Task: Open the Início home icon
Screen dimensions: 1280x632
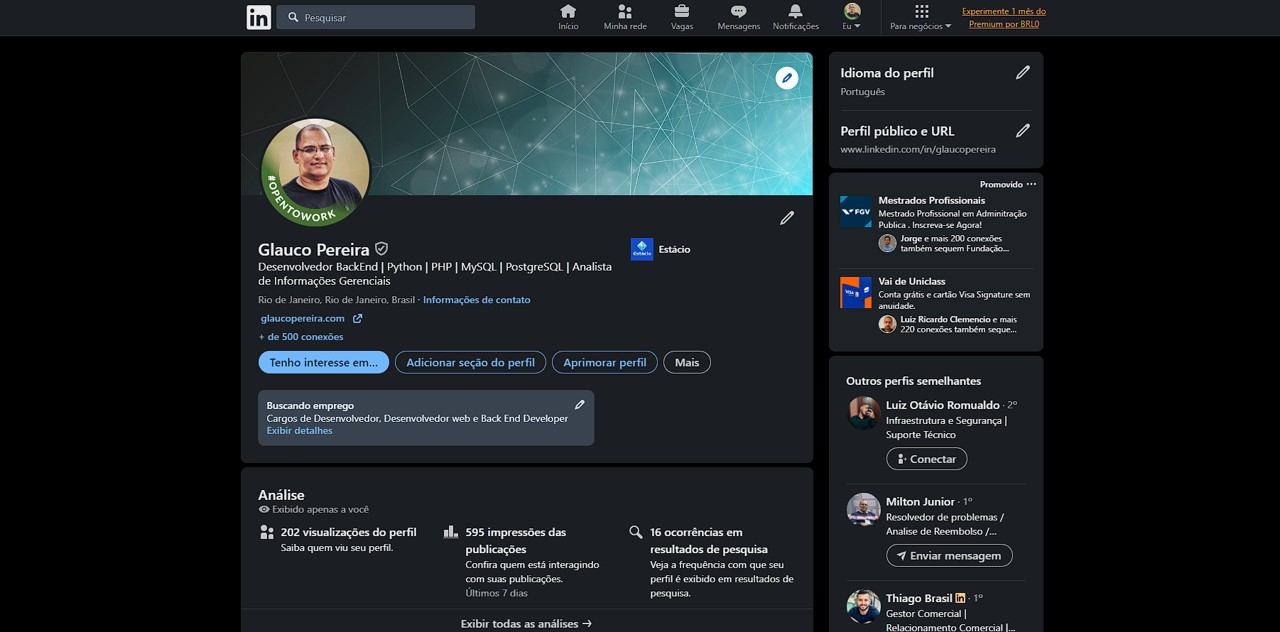Action: (568, 12)
